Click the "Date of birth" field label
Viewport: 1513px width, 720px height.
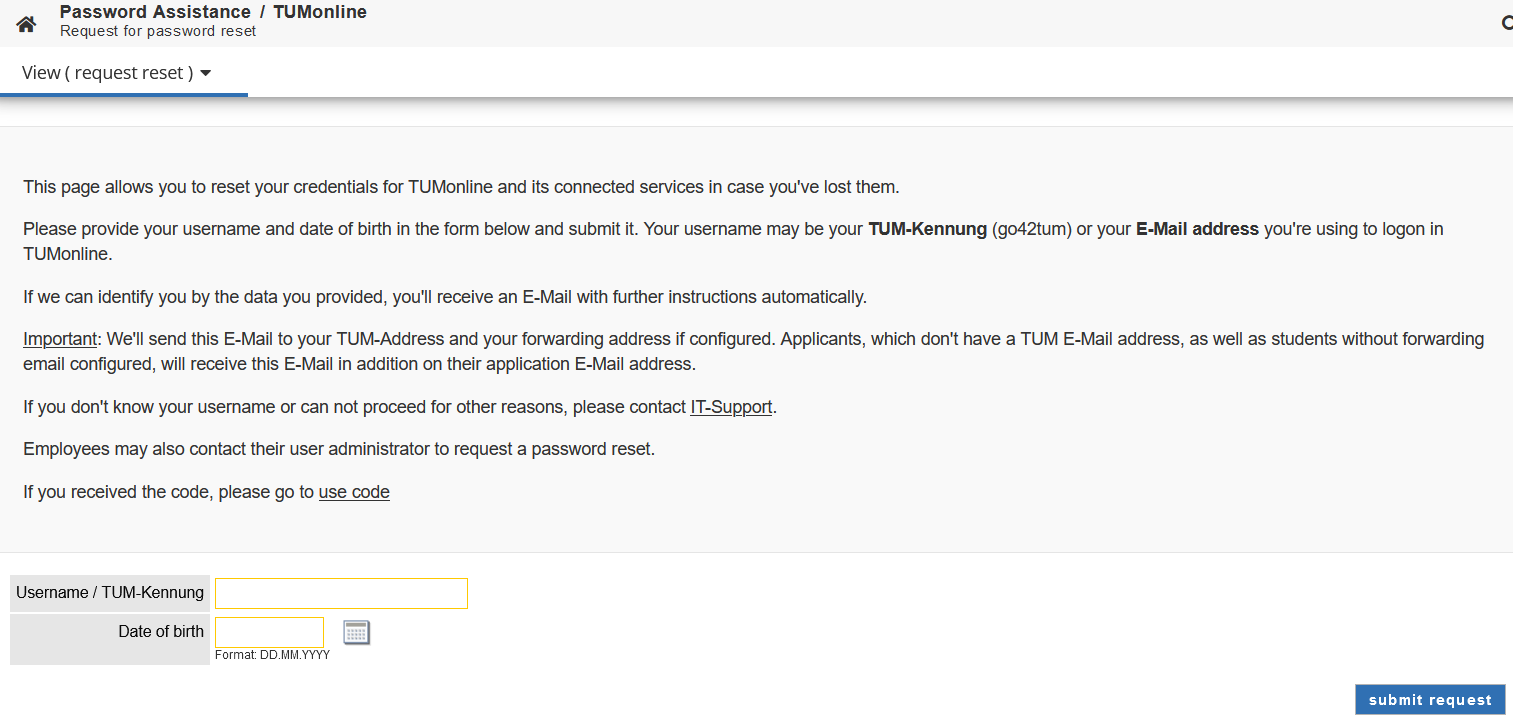click(161, 632)
